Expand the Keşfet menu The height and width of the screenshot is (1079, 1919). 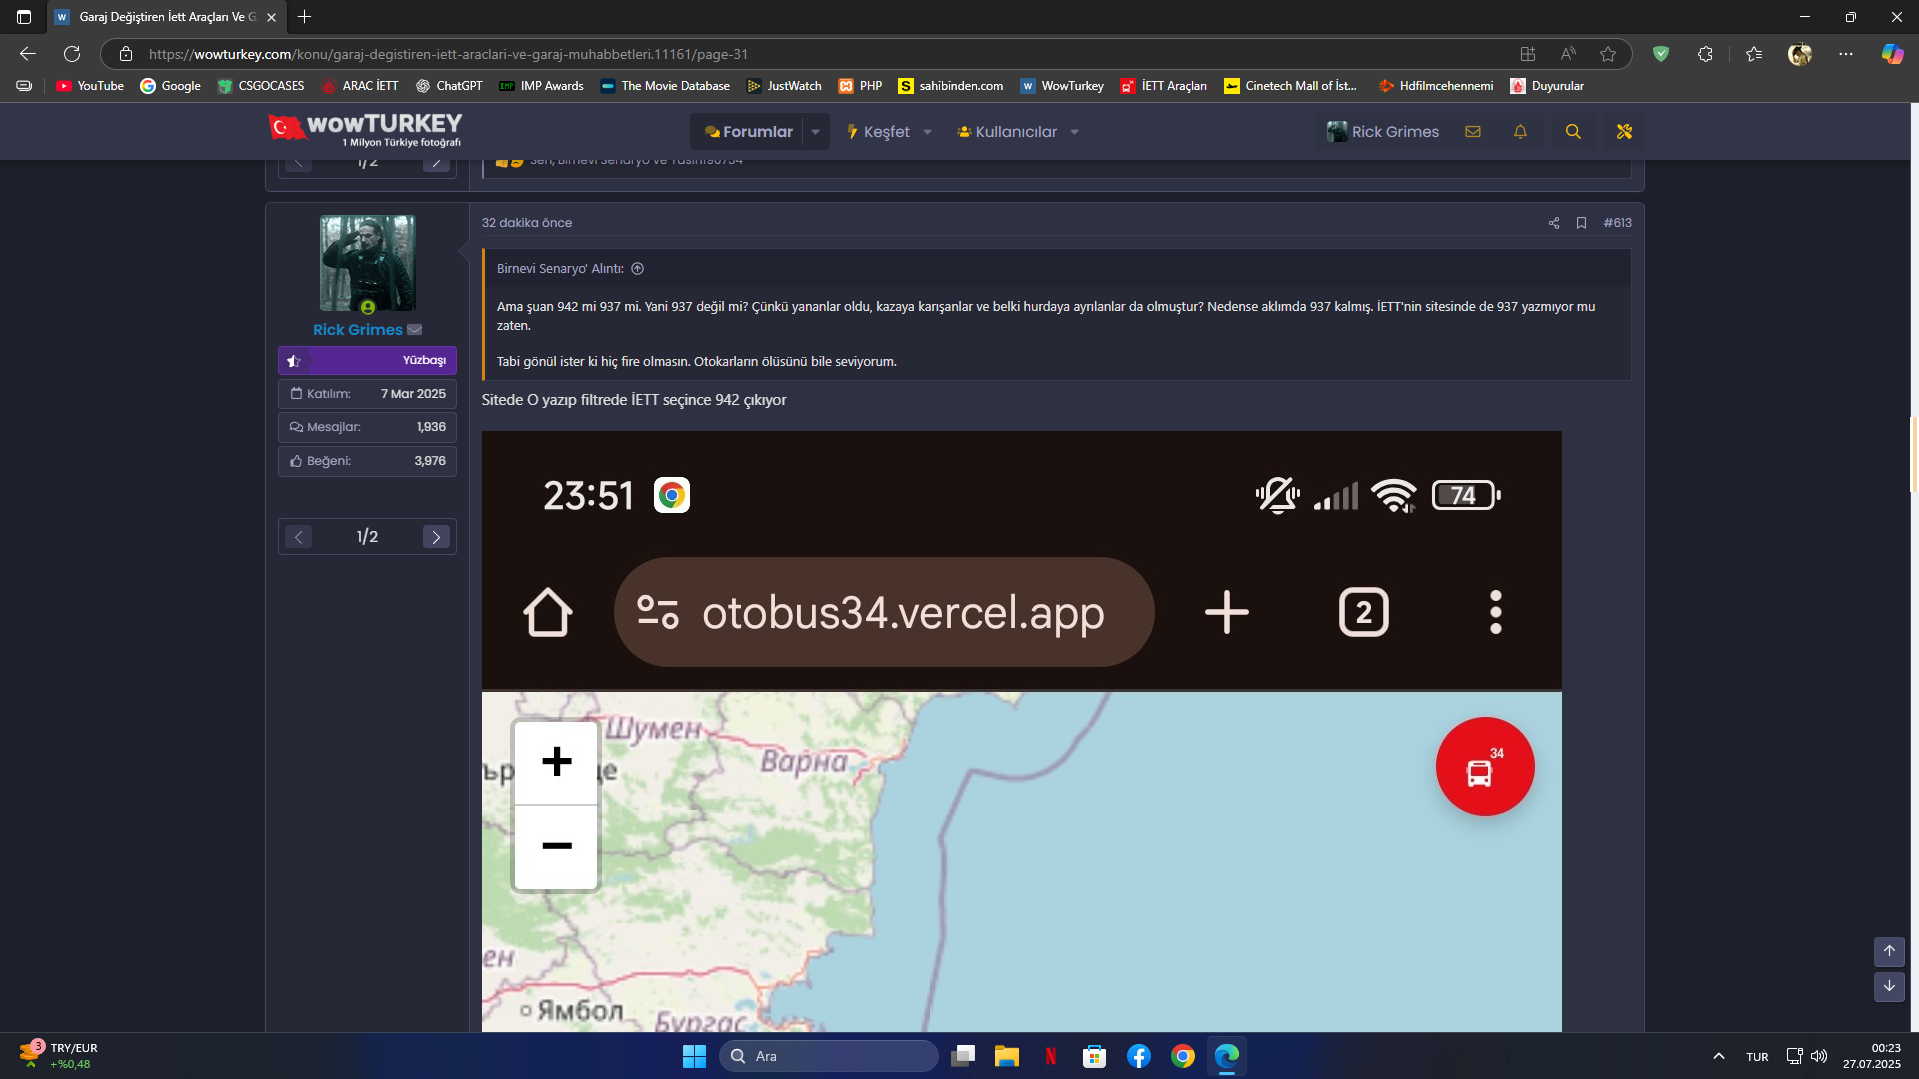click(x=888, y=132)
